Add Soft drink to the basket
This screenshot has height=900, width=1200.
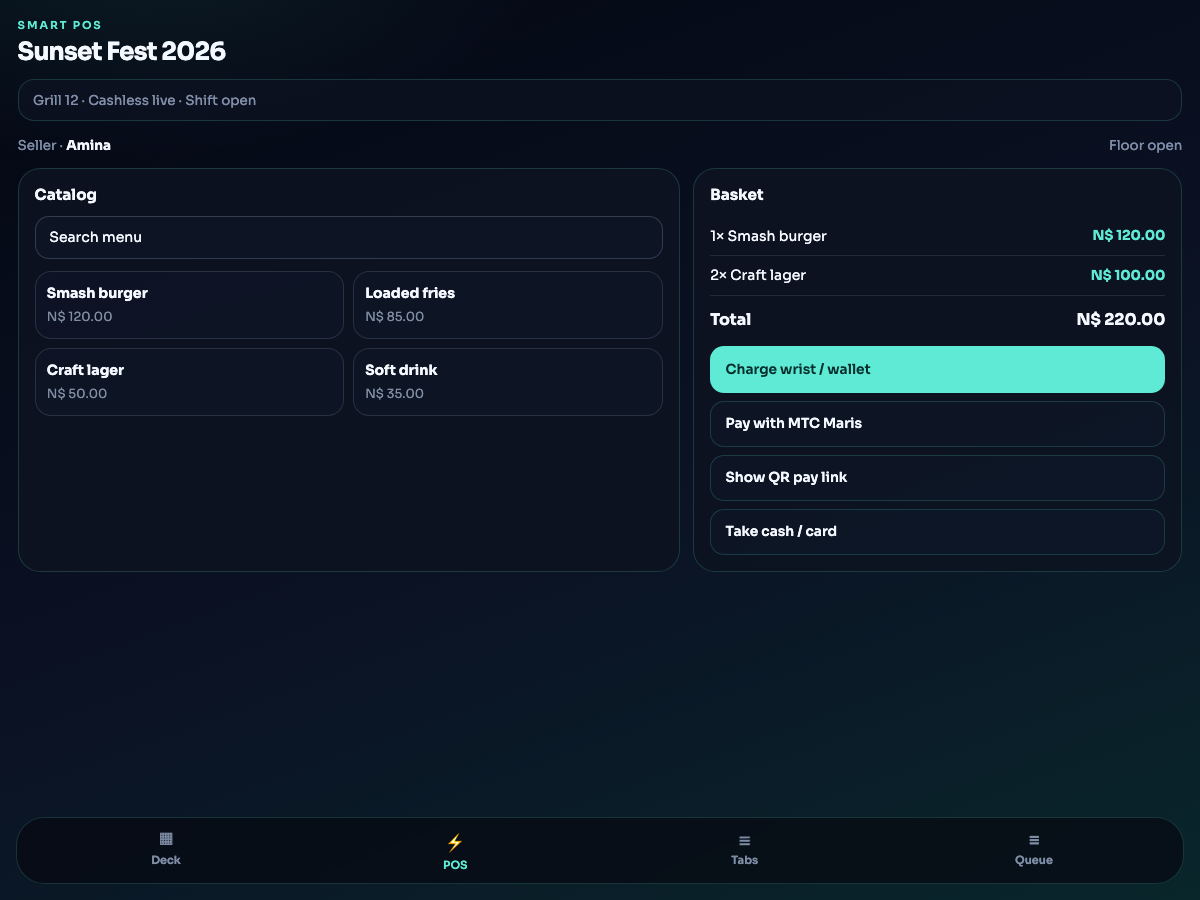508,382
